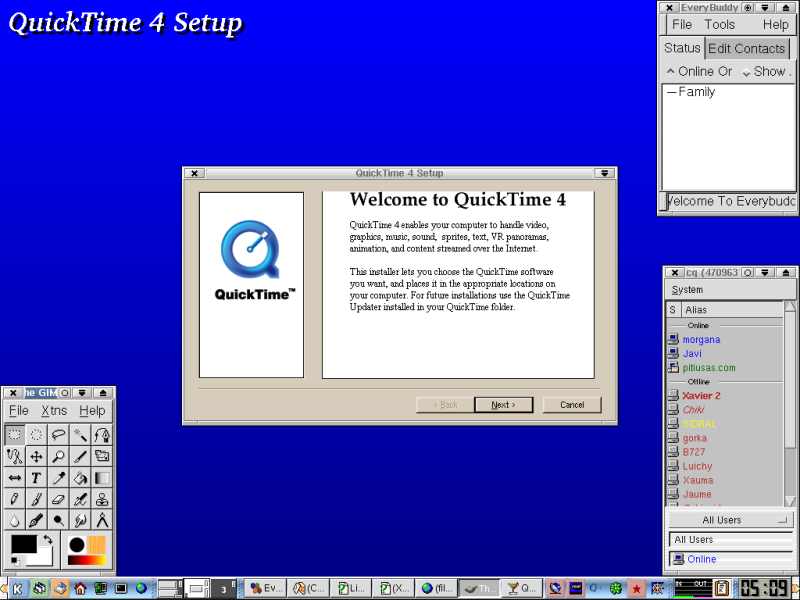
Task: Select the Flip tool with double arrow
Action: tap(14, 478)
